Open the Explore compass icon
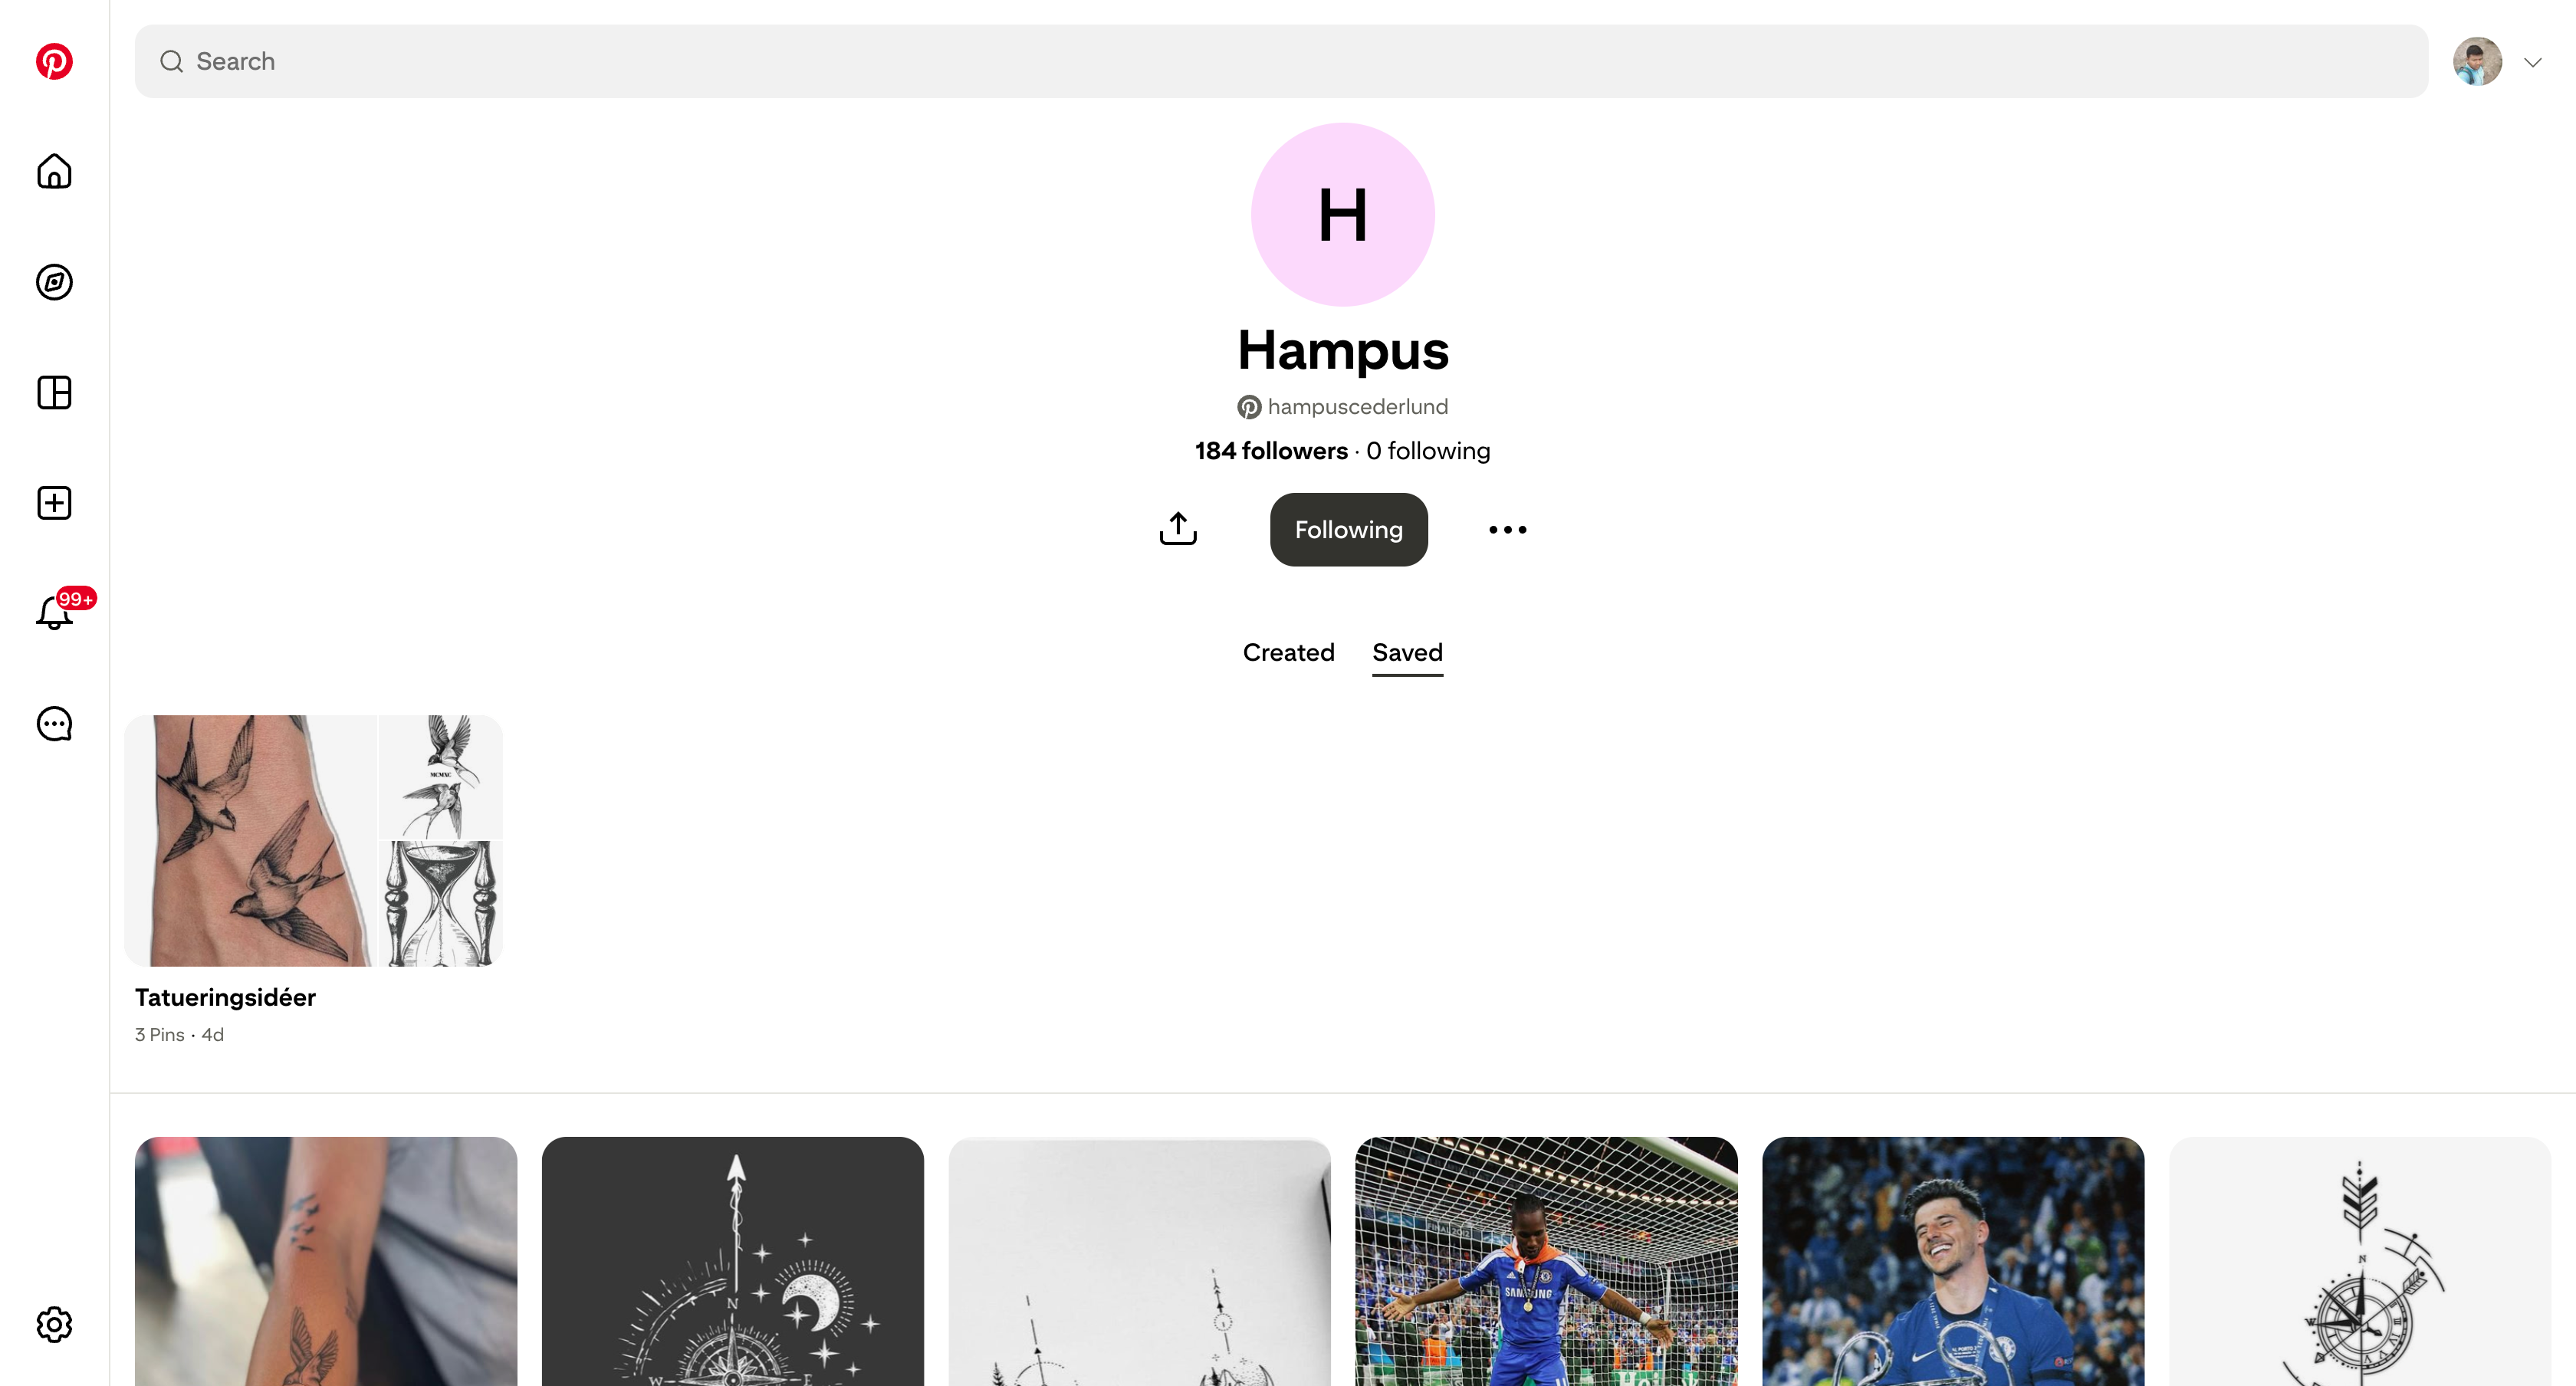Image resolution: width=2576 pixels, height=1386 pixels. click(x=54, y=282)
